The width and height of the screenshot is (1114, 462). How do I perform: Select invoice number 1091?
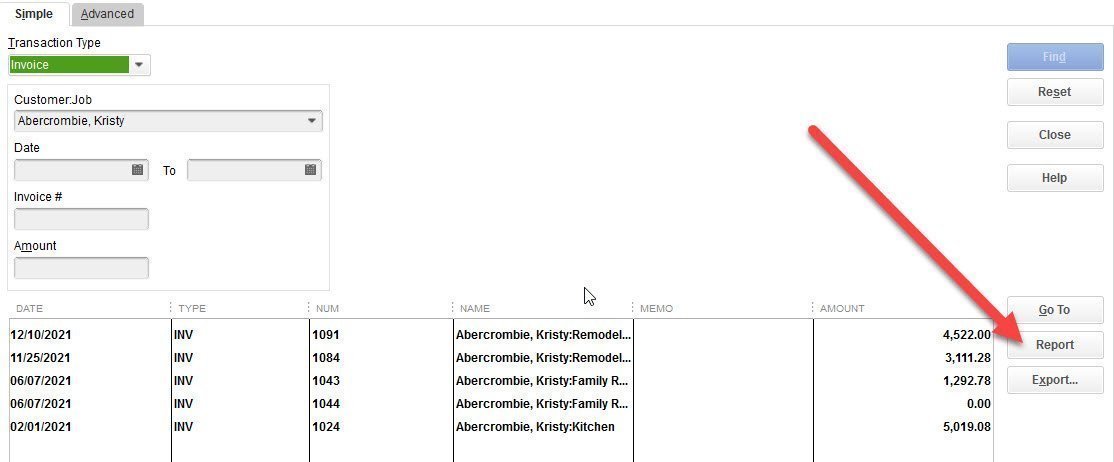(327, 335)
